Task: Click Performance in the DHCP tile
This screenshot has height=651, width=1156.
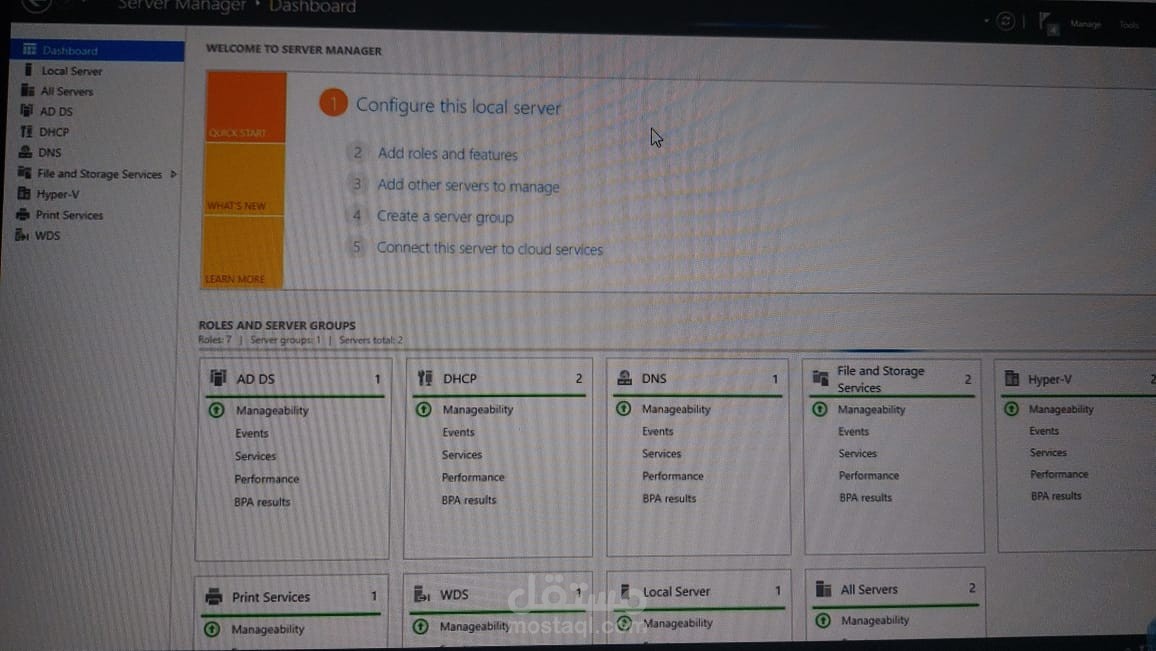Action: pyautogui.click(x=473, y=478)
